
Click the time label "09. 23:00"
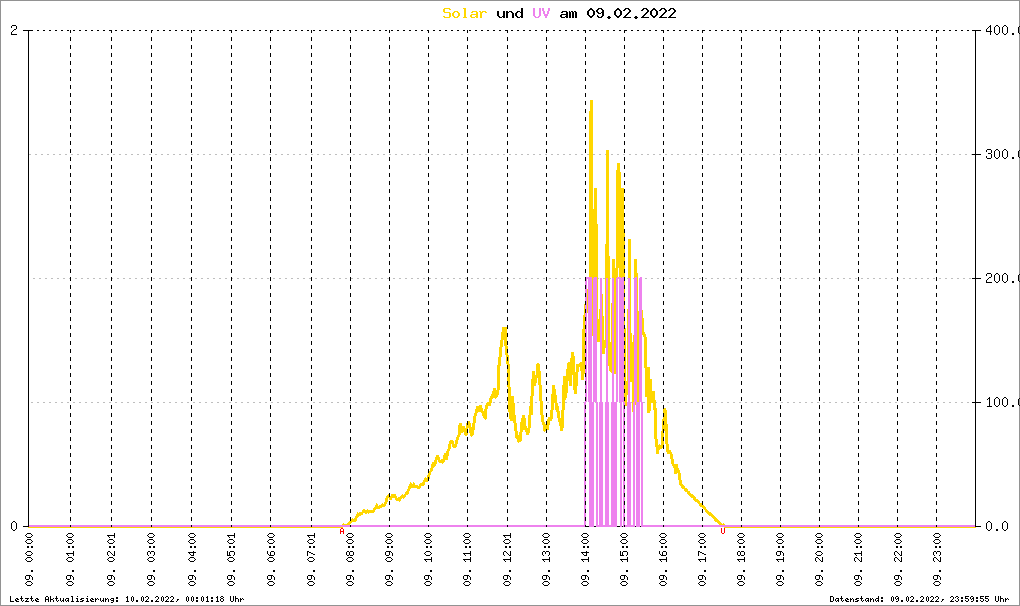point(937,560)
